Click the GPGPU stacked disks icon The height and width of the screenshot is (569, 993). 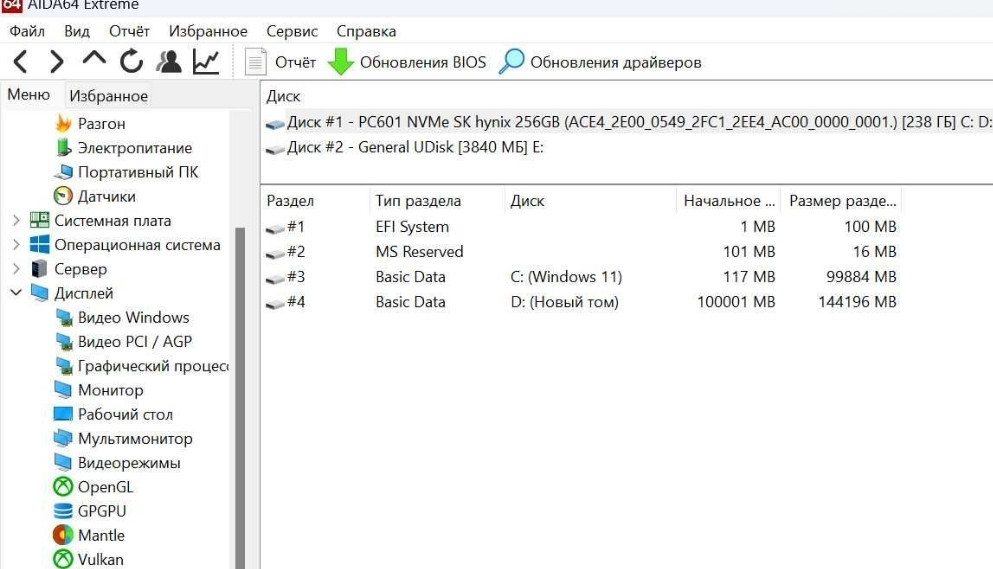tap(63, 511)
